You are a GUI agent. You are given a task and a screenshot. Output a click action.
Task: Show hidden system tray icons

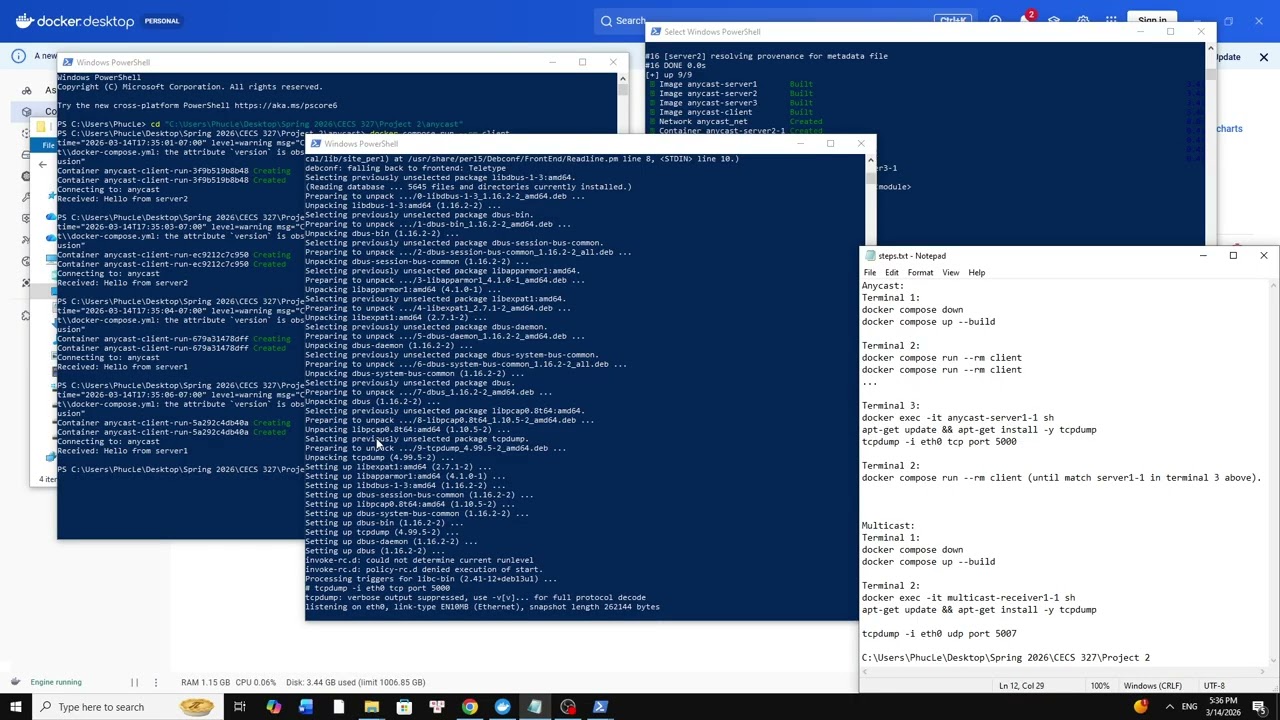click(1169, 707)
